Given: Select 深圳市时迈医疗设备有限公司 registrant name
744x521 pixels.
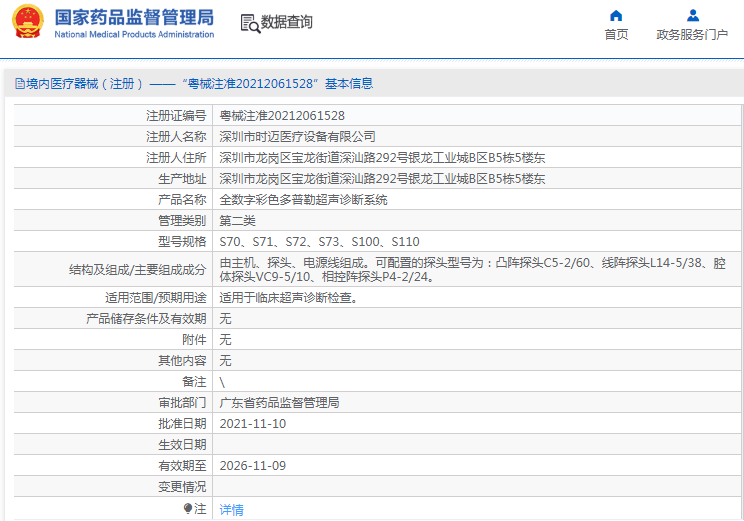Looking at the screenshot, I should (298, 137).
